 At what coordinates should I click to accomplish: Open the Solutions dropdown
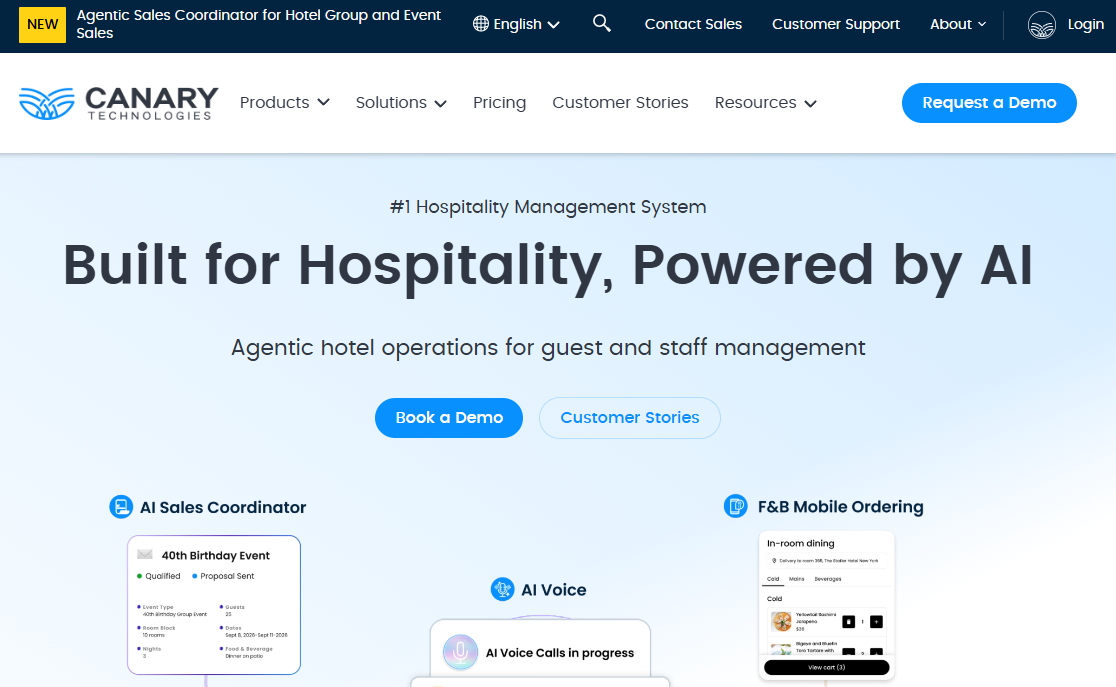click(401, 103)
